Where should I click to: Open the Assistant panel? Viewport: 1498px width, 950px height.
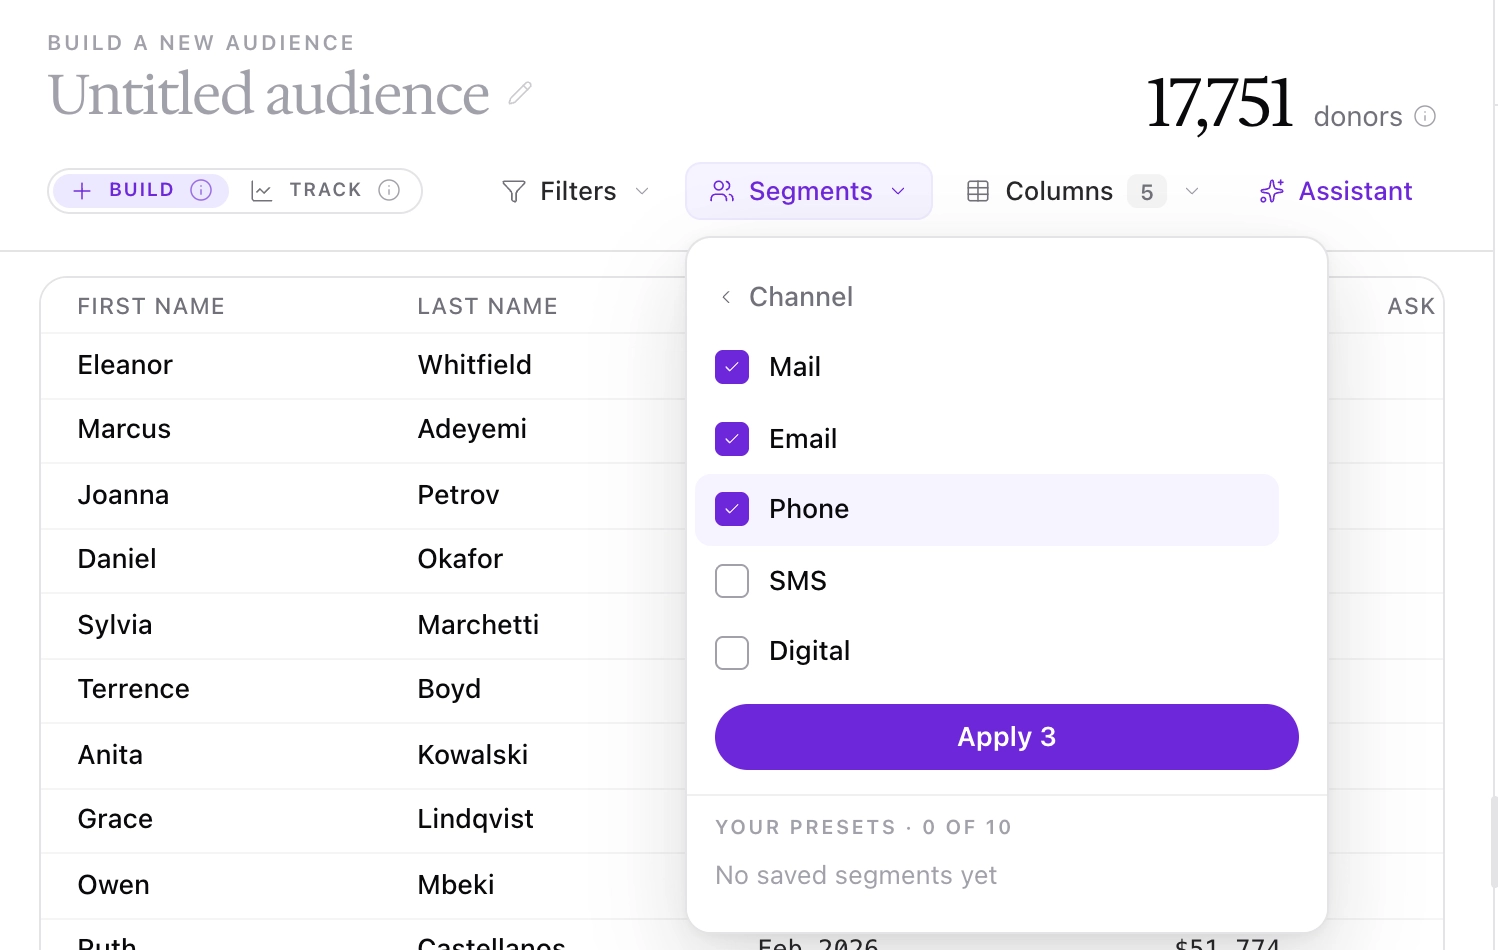click(1336, 191)
